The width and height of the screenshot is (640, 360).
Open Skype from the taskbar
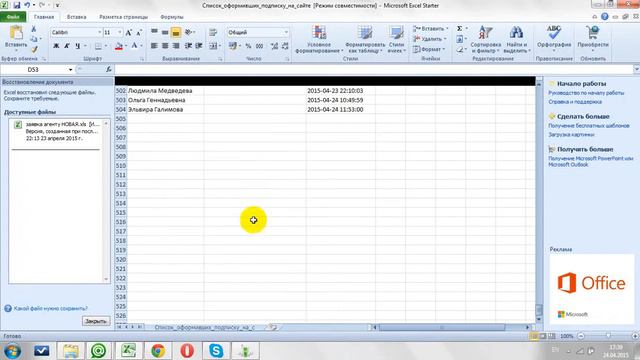[216, 351]
